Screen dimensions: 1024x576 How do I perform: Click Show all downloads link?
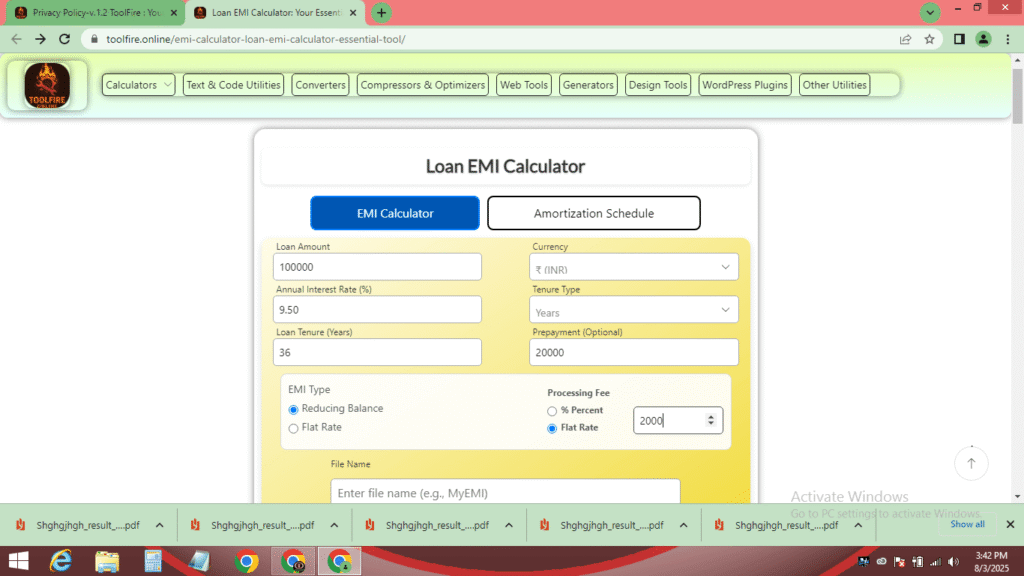(x=967, y=524)
